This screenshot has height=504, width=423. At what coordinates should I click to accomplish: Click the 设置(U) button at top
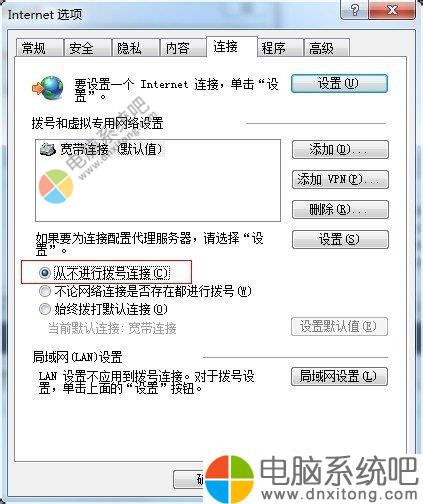pos(339,83)
